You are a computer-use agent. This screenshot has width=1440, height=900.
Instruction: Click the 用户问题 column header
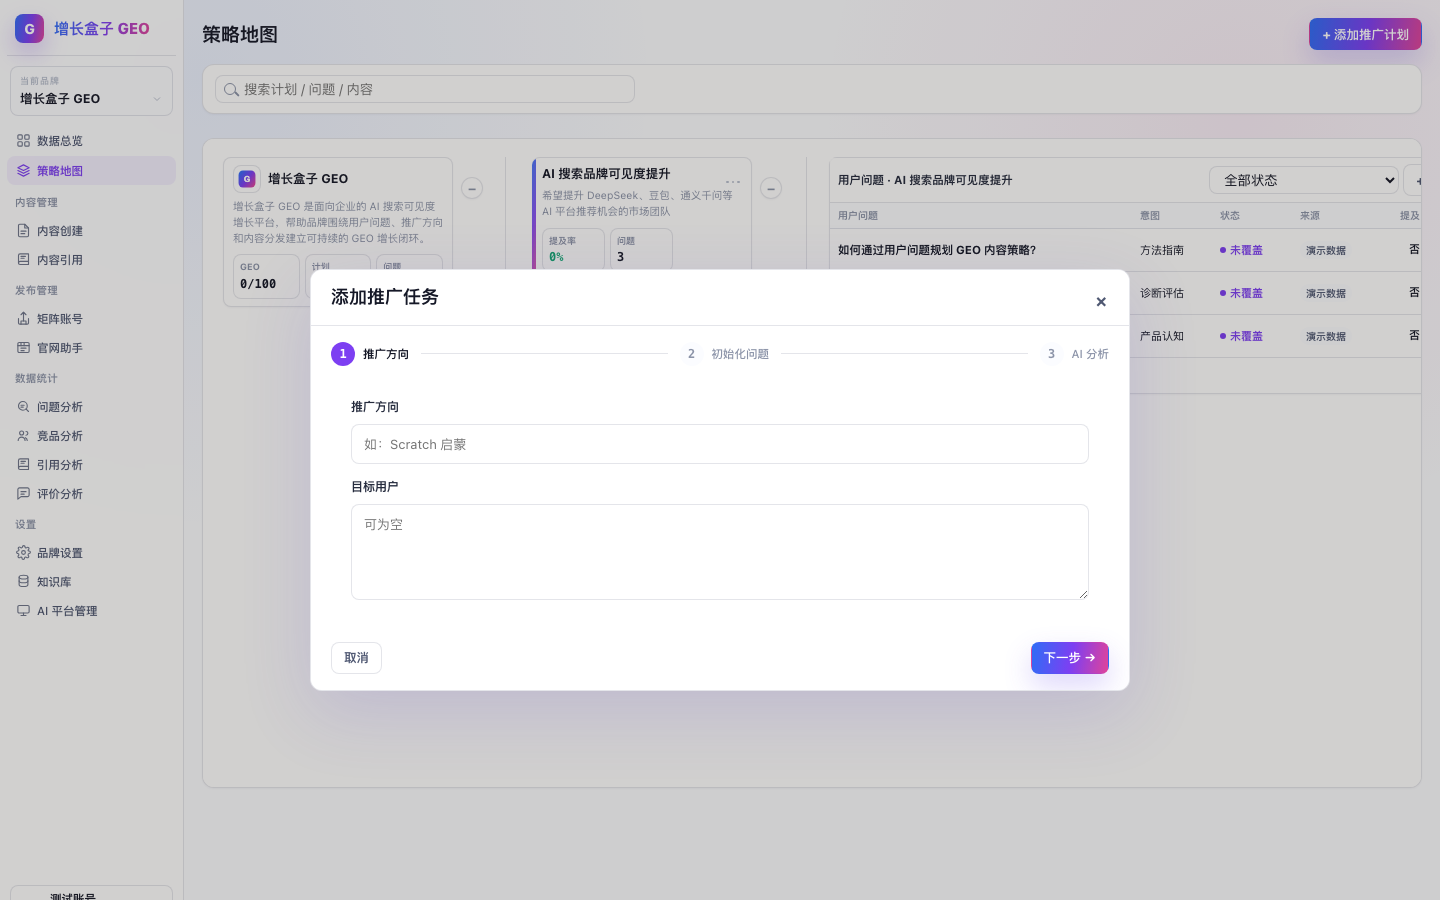858,216
